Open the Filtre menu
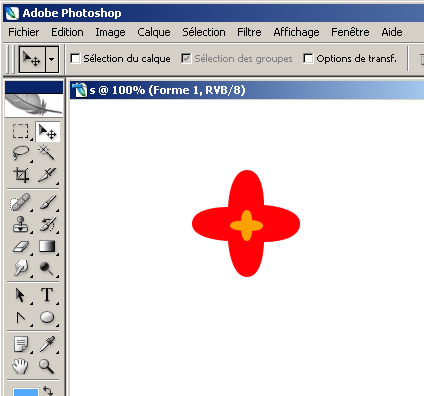Image resolution: width=424 pixels, height=396 pixels. click(249, 32)
